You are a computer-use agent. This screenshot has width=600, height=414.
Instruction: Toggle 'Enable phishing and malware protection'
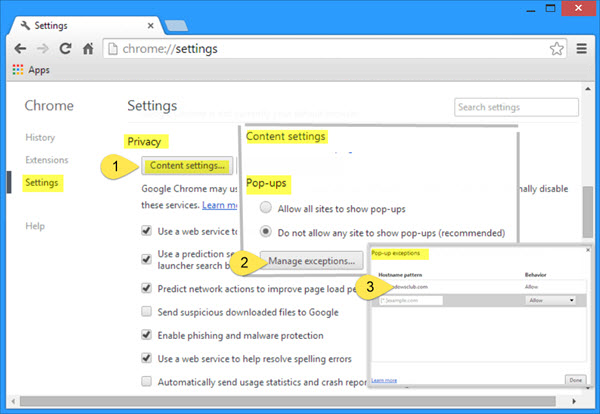click(x=147, y=335)
